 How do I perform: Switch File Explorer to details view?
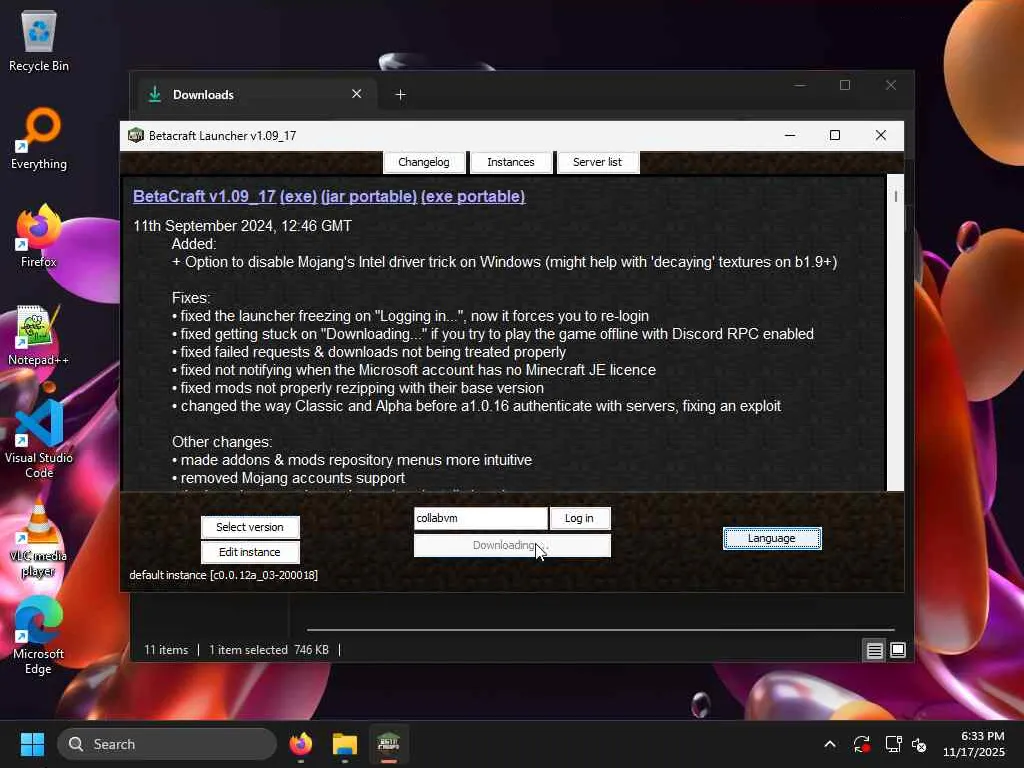tap(874, 650)
